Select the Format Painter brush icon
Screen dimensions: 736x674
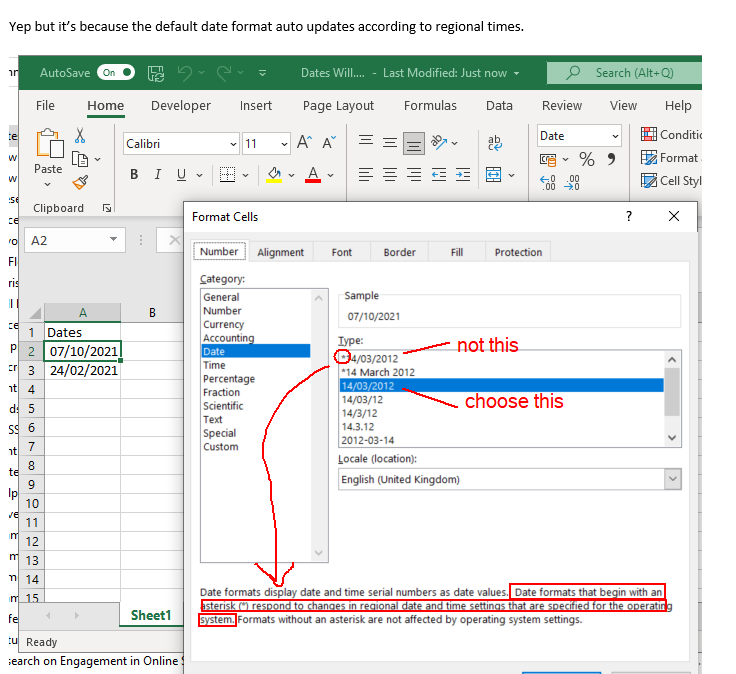(x=80, y=181)
